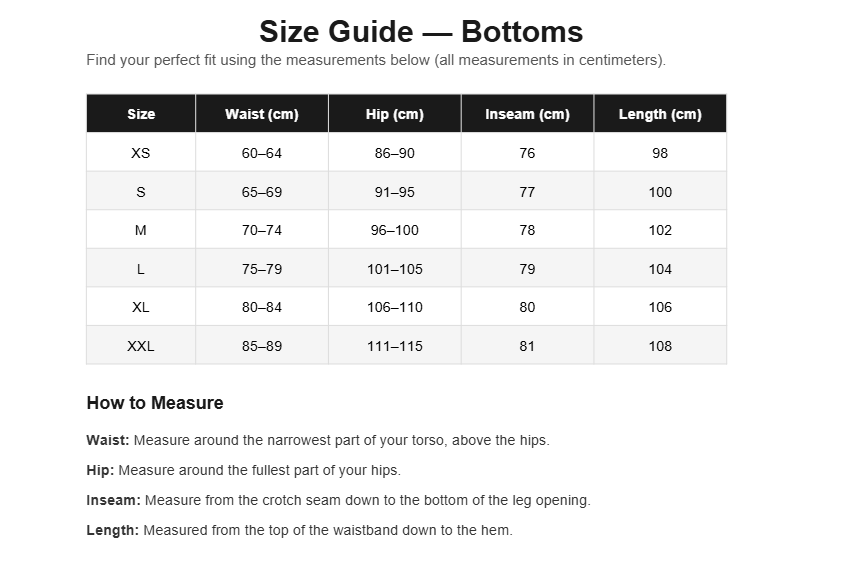Click the Waist (cm) column header

(262, 113)
